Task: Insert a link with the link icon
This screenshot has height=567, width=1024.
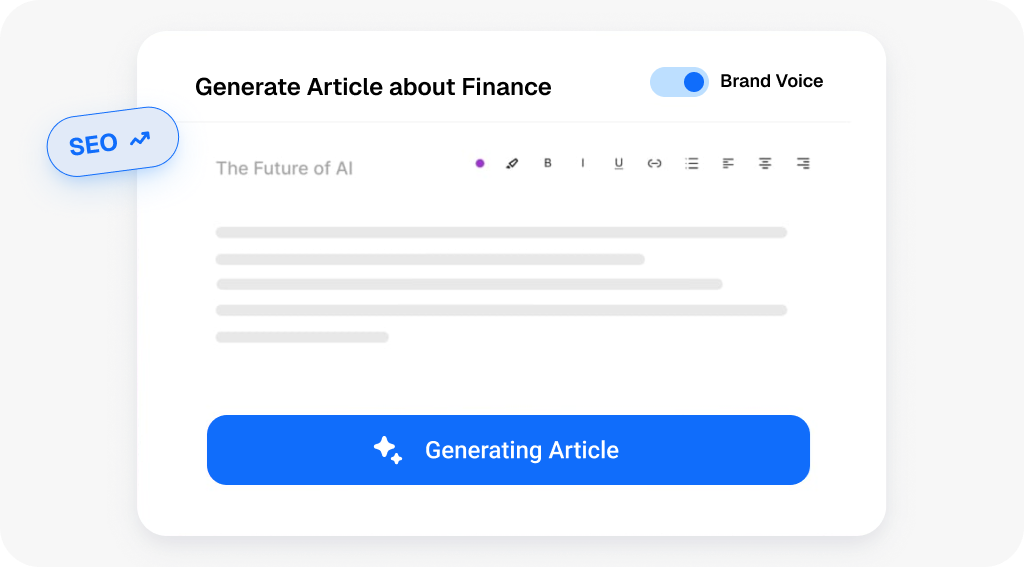Action: [654, 163]
